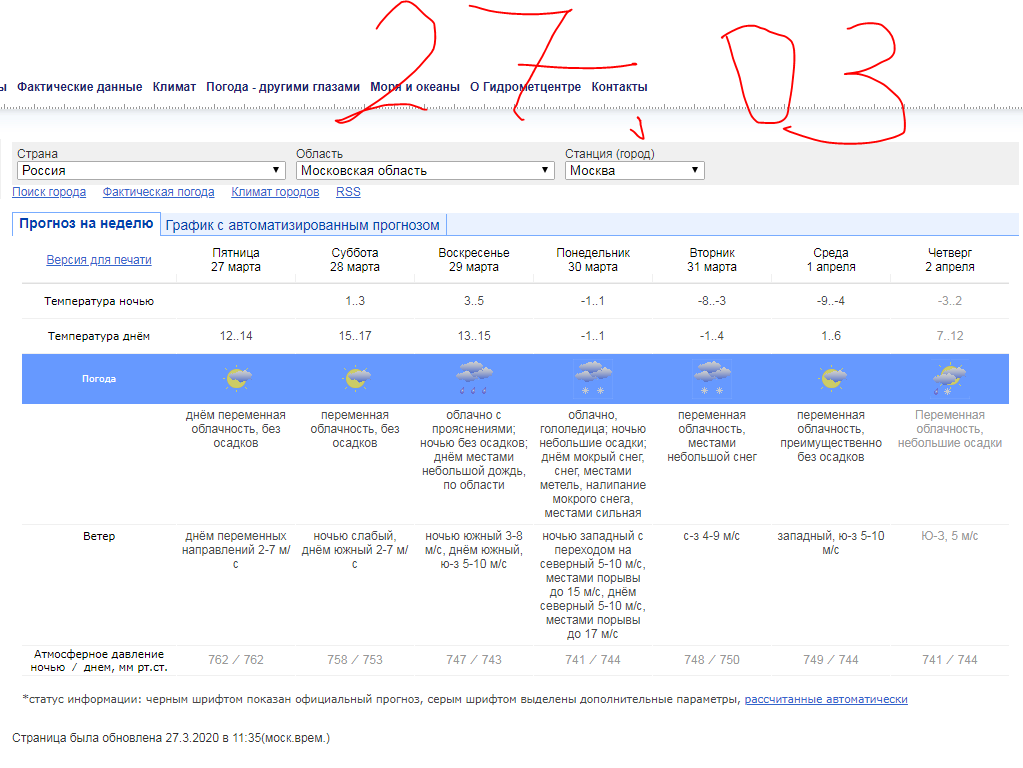Click Saturday 28 March weather icon

pos(356,378)
